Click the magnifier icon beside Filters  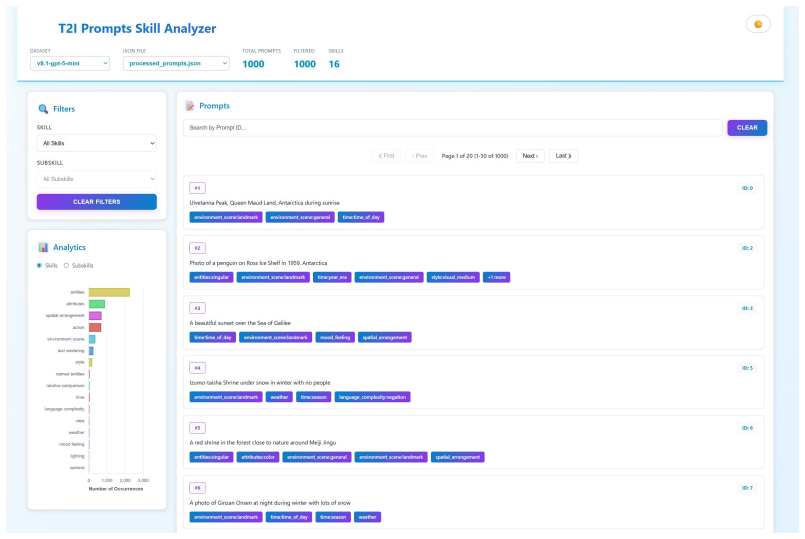pyautogui.click(x=43, y=109)
